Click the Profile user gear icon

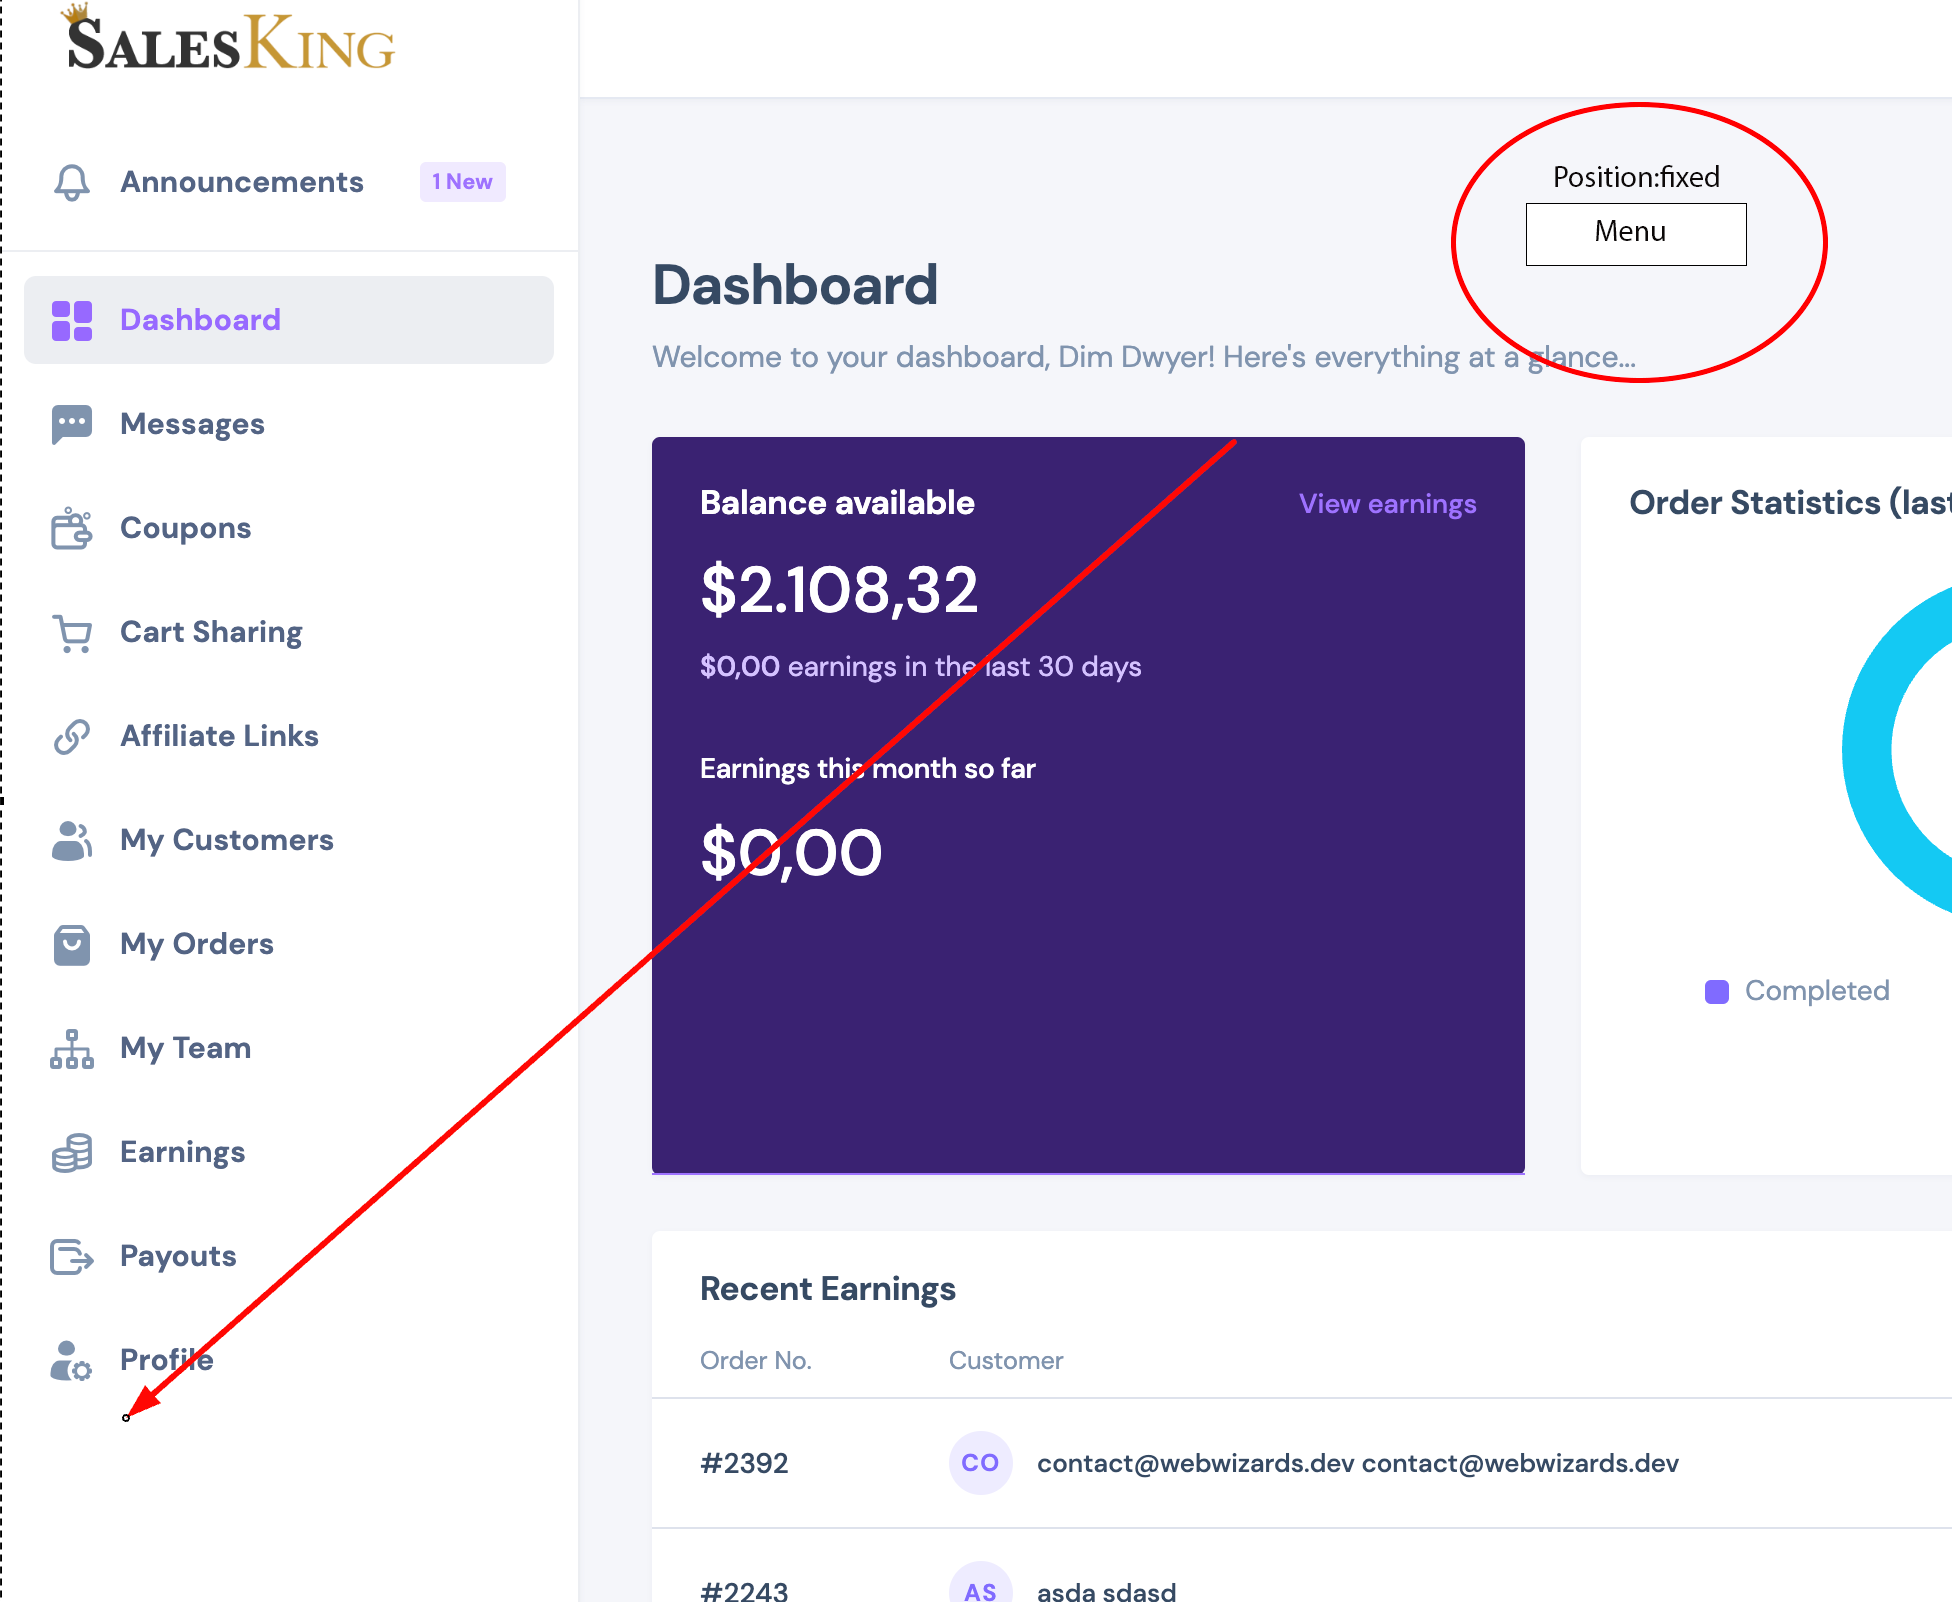pyautogui.click(x=72, y=1361)
